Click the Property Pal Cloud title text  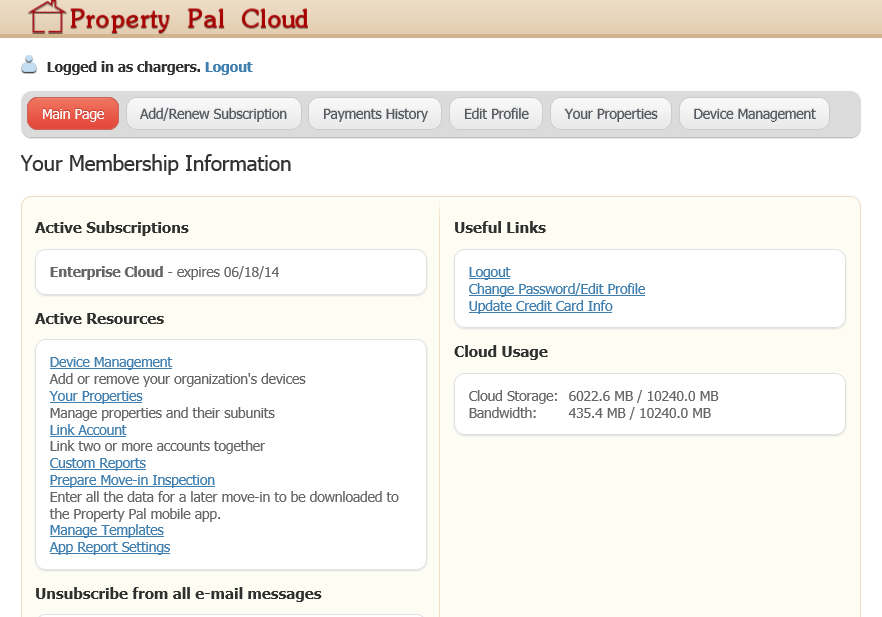point(189,19)
